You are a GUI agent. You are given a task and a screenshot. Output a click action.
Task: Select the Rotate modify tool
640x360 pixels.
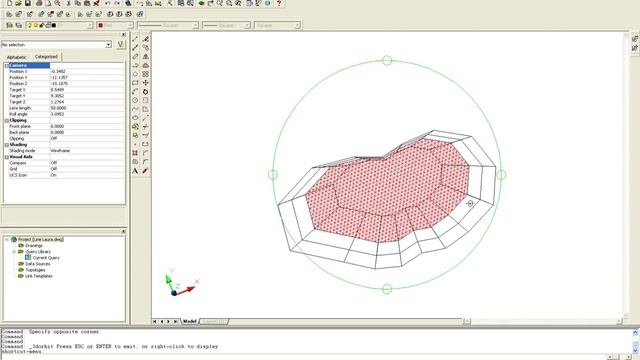(x=146, y=91)
